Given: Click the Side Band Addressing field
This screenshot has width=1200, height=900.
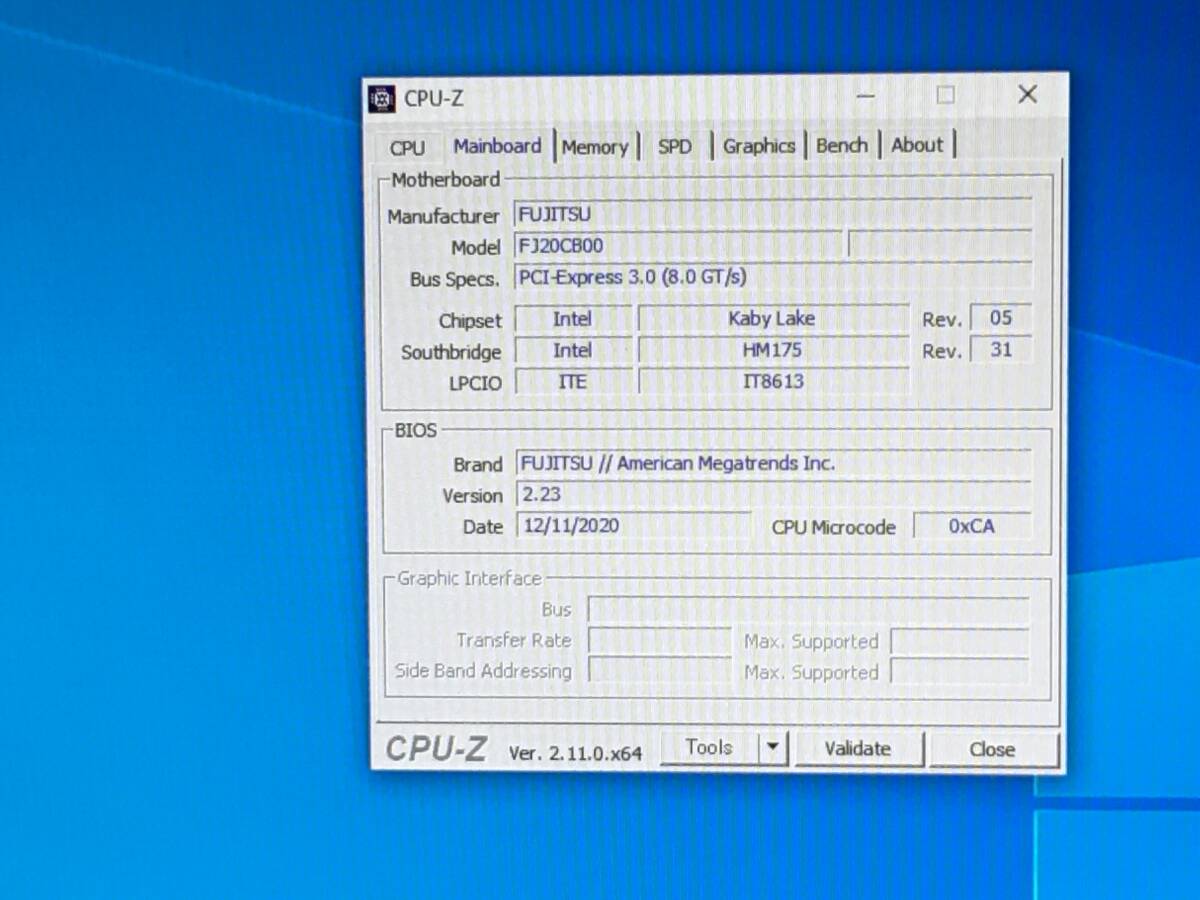Looking at the screenshot, I should tap(660, 671).
